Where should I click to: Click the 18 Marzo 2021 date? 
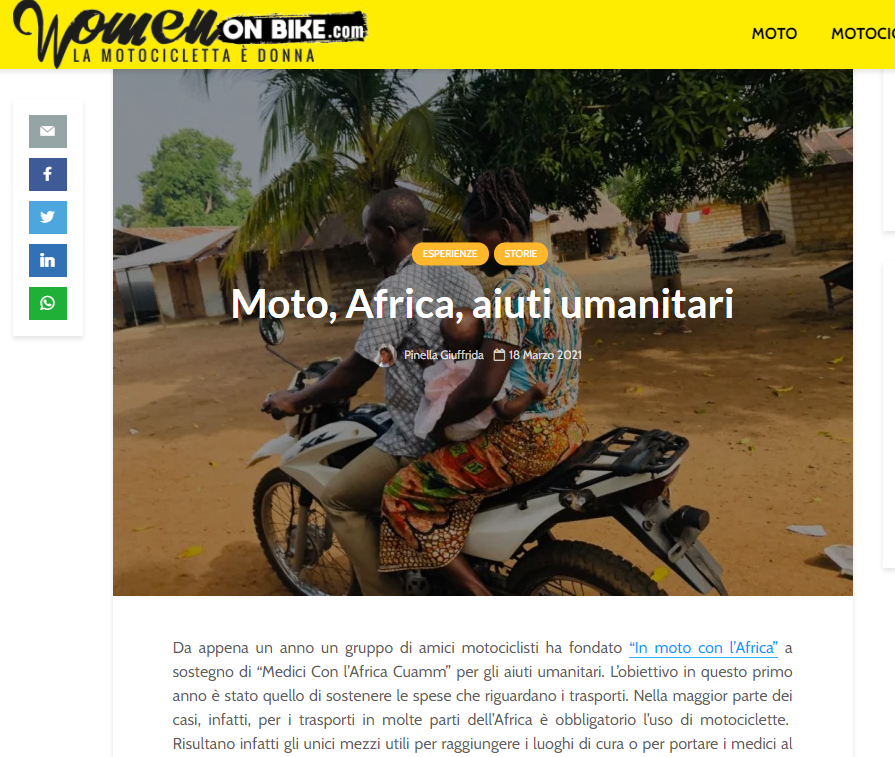545,355
